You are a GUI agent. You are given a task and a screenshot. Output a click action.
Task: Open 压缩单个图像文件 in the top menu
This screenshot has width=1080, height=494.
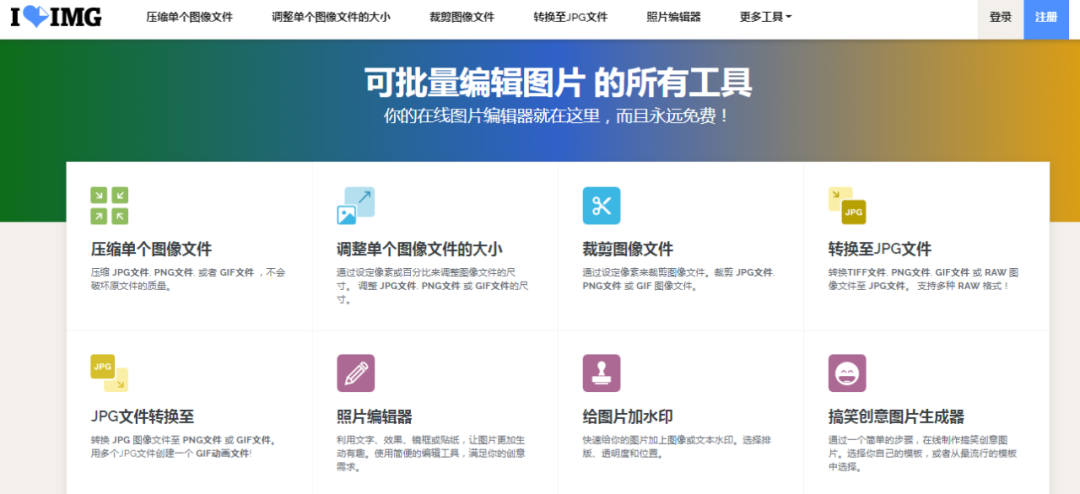pos(189,17)
